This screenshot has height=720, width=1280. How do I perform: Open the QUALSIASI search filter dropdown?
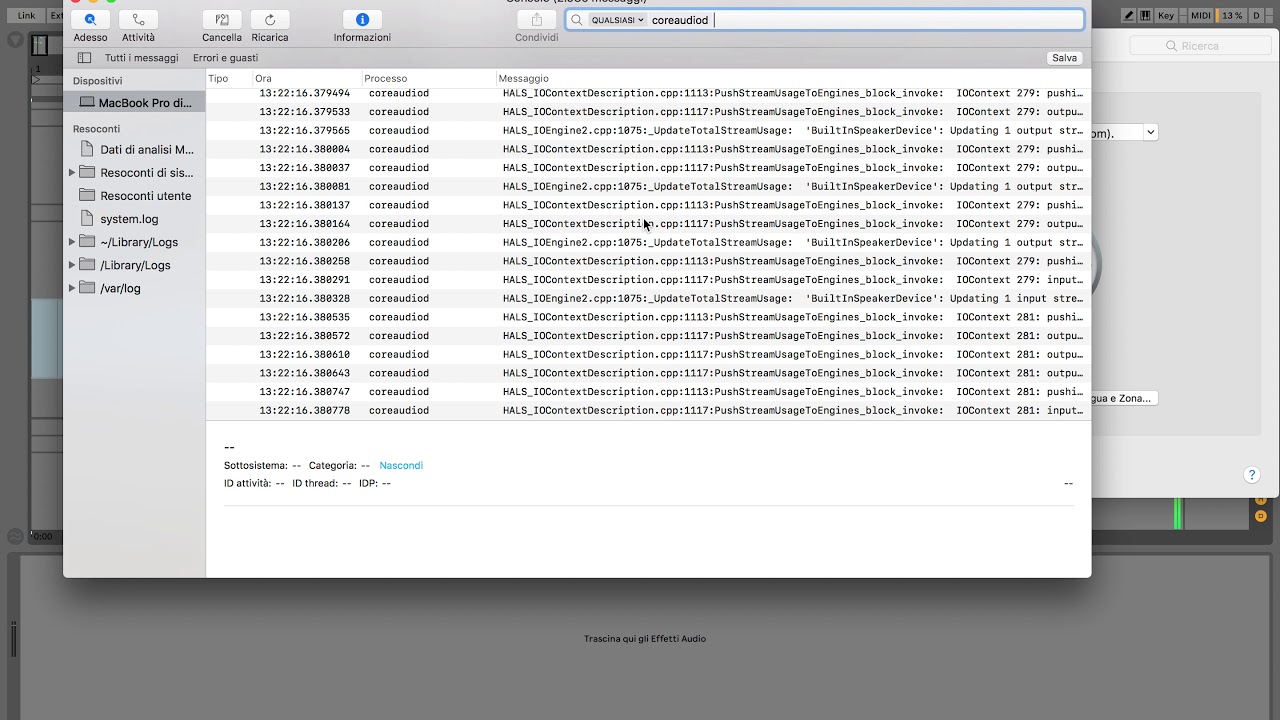(x=616, y=20)
